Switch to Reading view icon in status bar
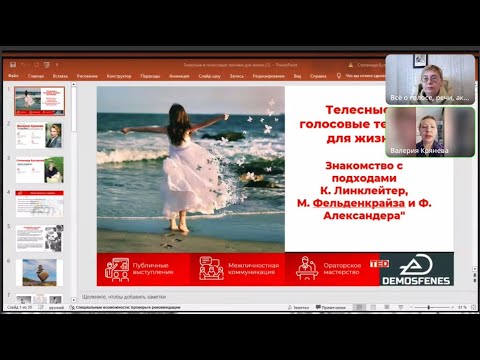480x360 pixels. click(x=387, y=307)
